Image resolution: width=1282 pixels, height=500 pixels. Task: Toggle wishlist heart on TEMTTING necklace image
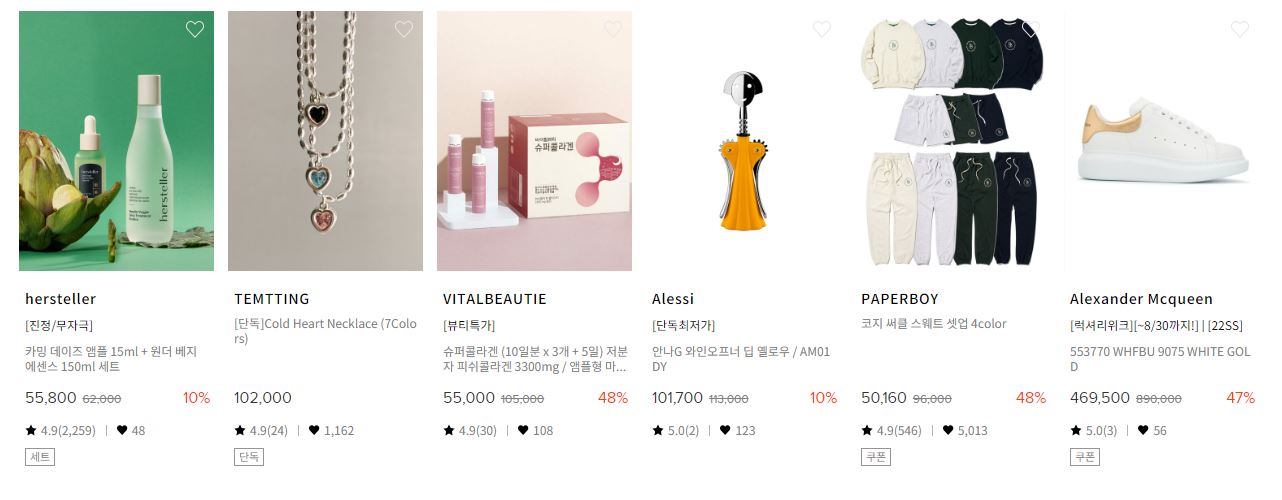coord(404,29)
